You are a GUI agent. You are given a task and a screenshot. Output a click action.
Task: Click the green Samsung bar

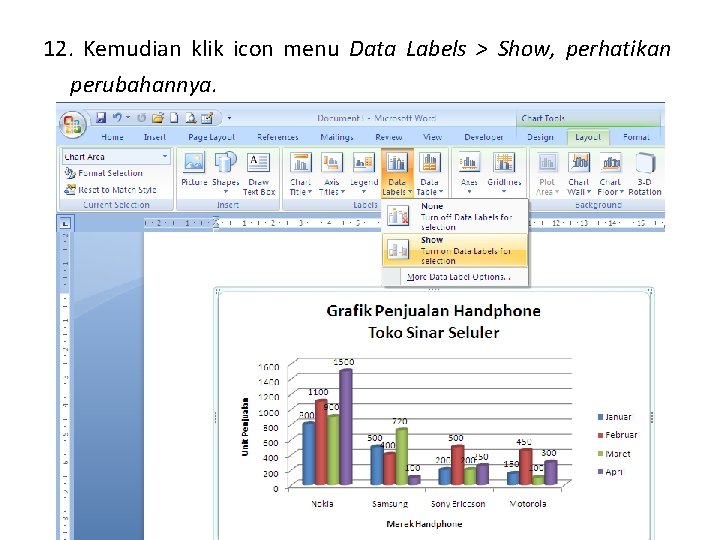click(x=401, y=456)
